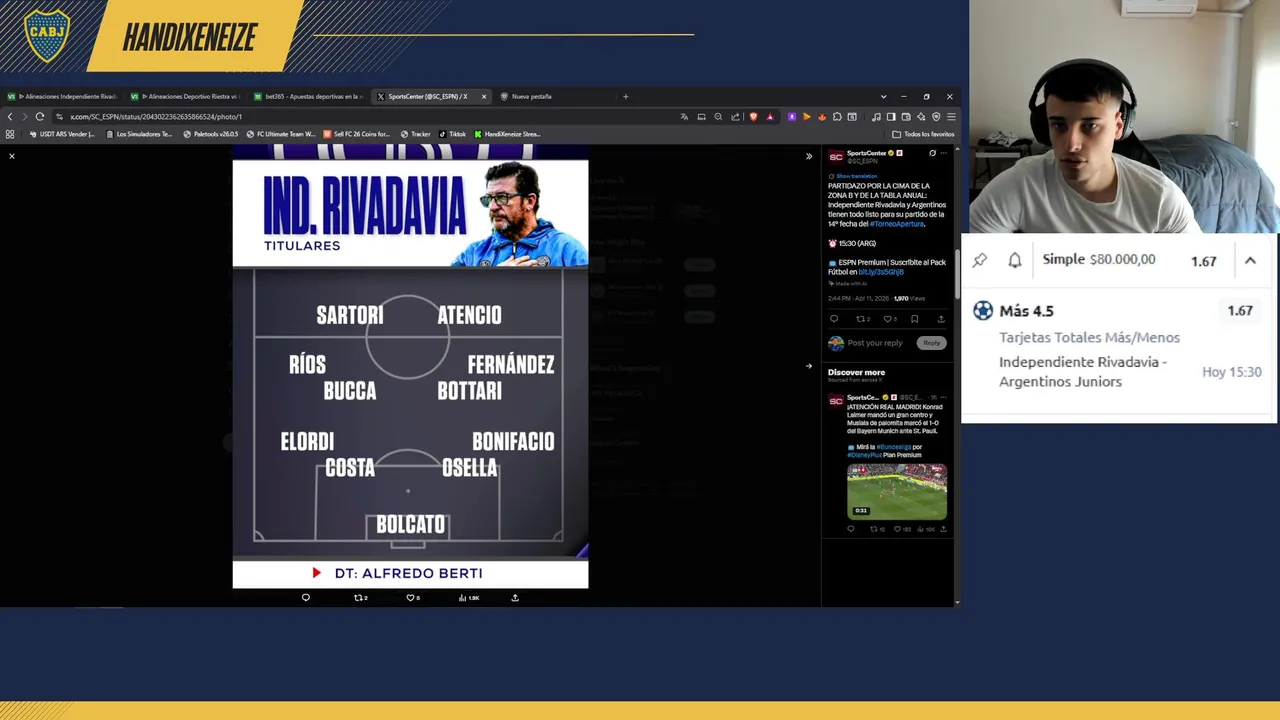This screenshot has width=1280, height=720.
Task: Click the Simple $80.000,00 stake label
Action: pyautogui.click(x=1099, y=259)
